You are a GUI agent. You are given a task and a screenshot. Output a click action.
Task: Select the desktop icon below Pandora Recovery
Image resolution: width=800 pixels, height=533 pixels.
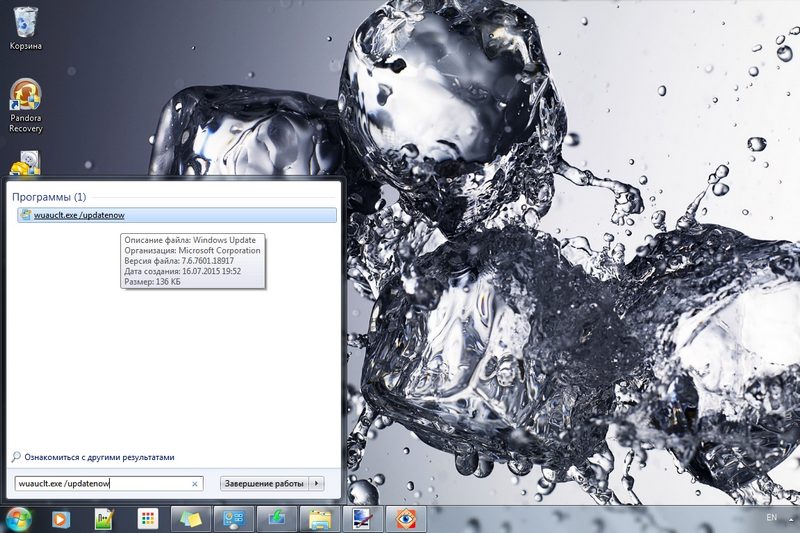25,163
